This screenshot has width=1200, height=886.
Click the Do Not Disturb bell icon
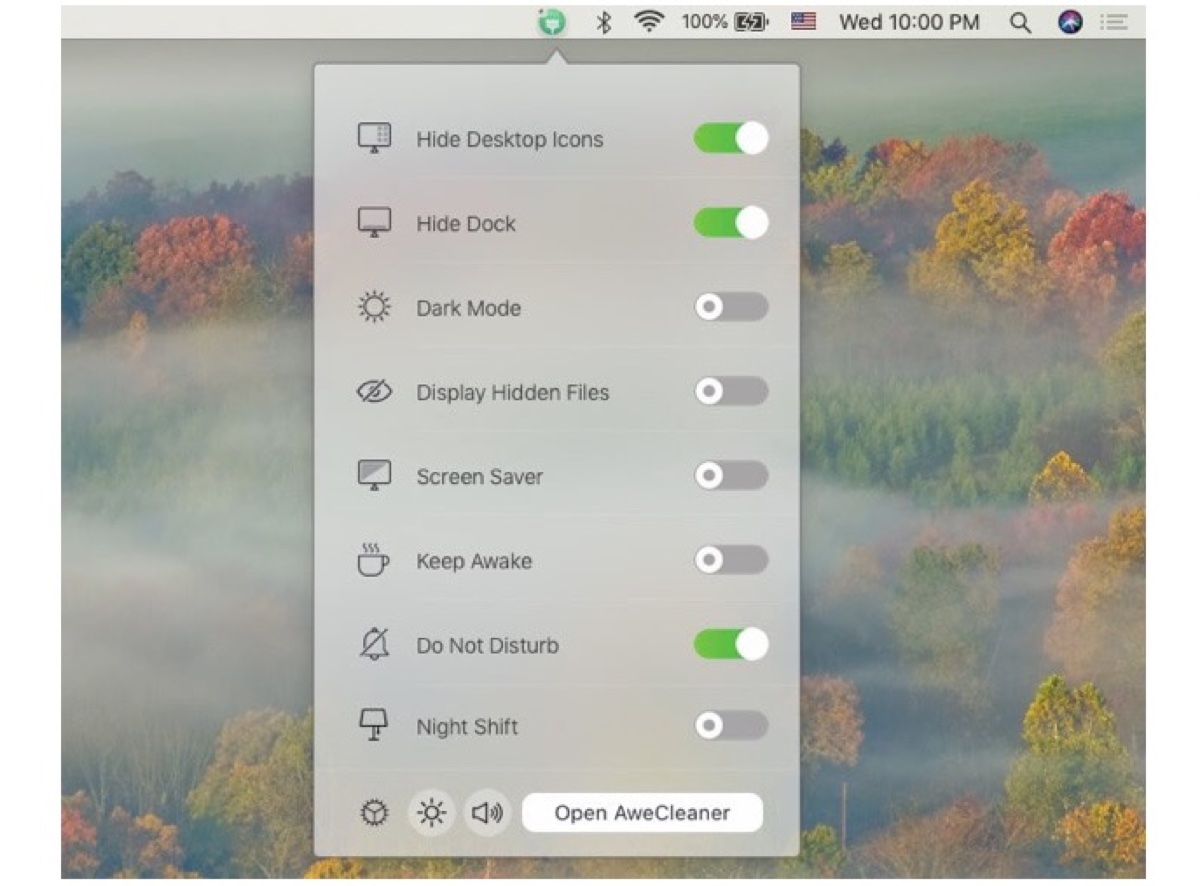pos(372,645)
